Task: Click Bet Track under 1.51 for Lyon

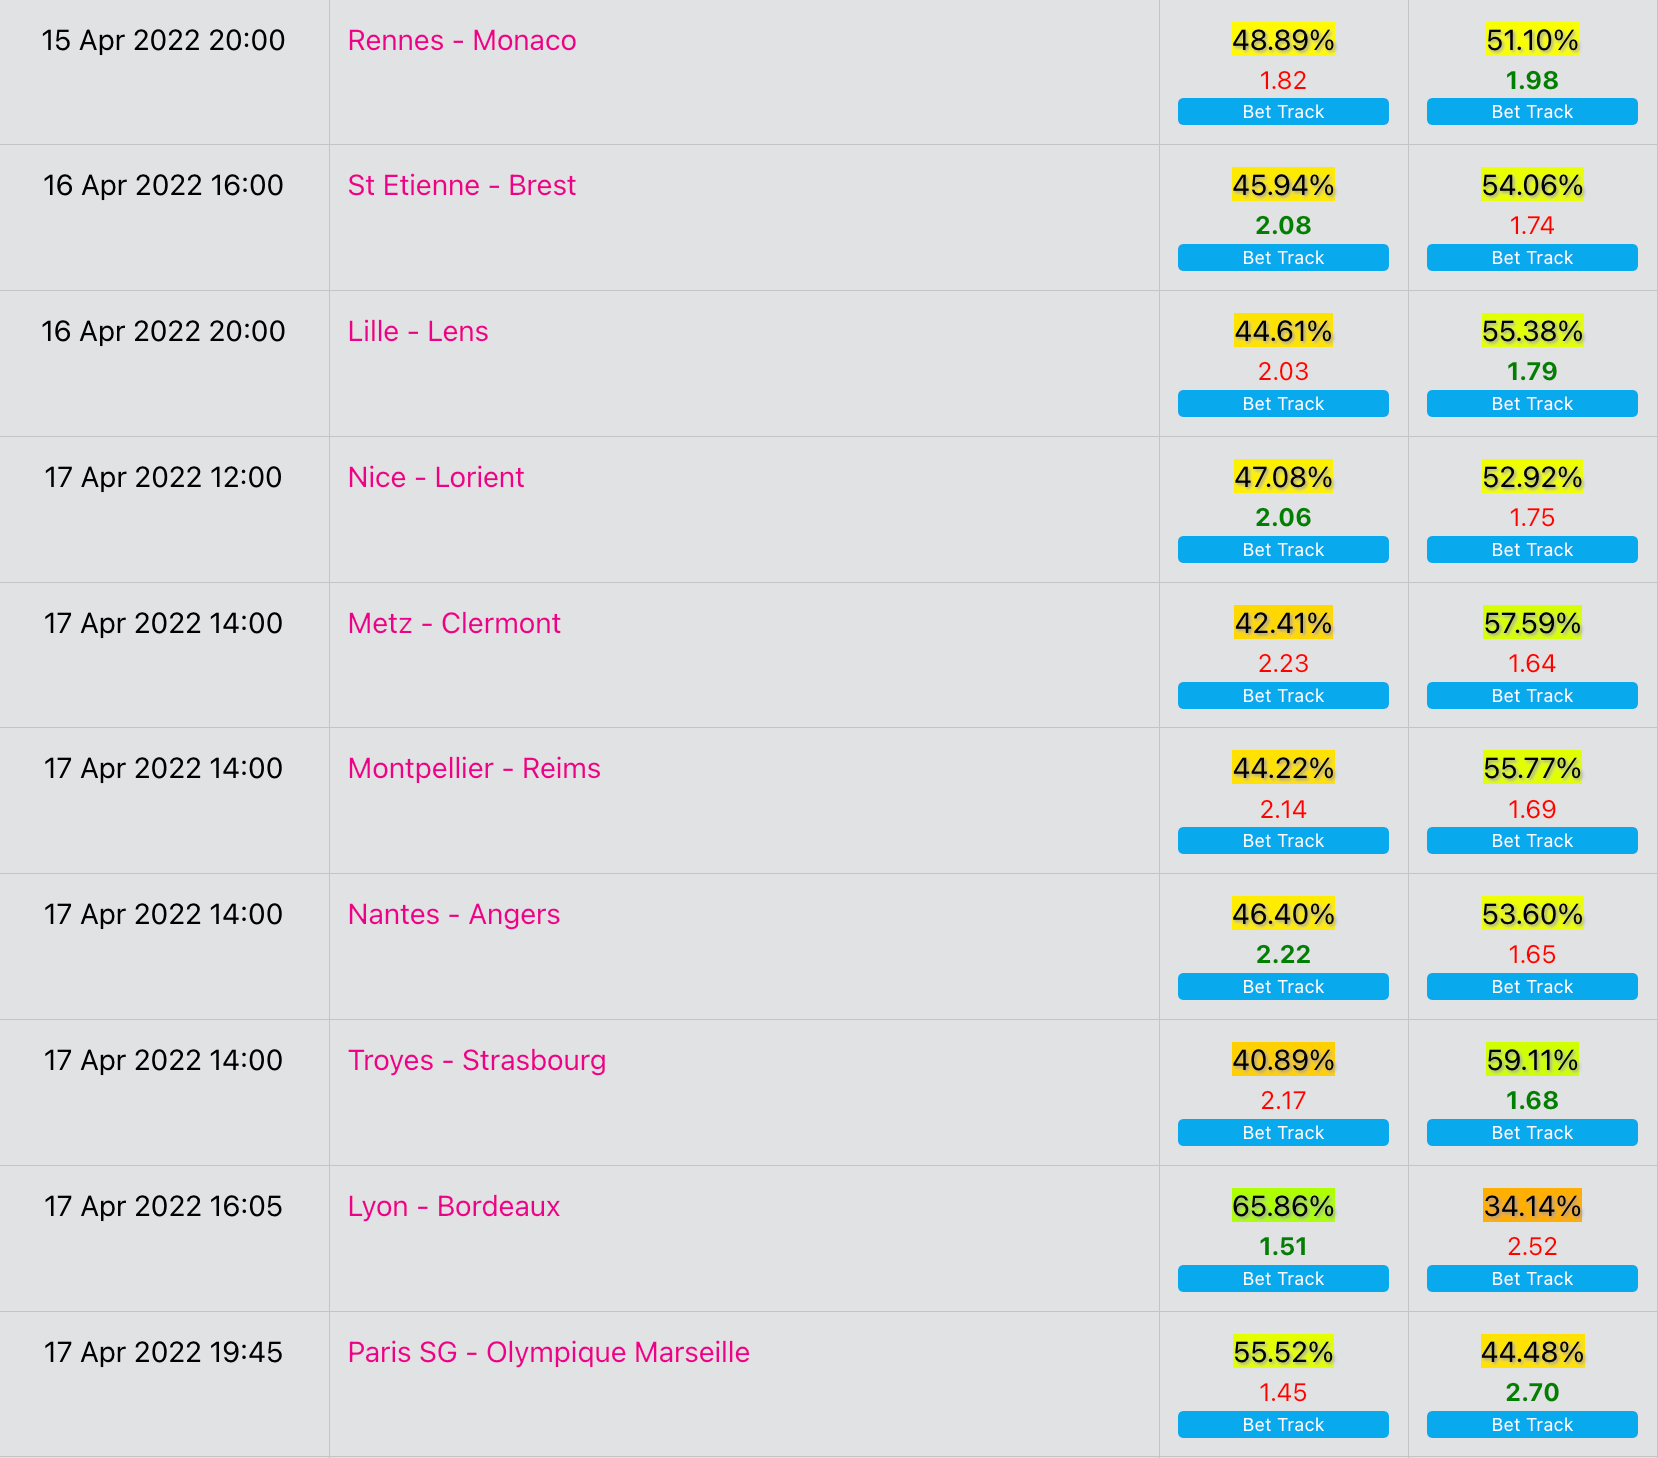Action: point(1283,1279)
